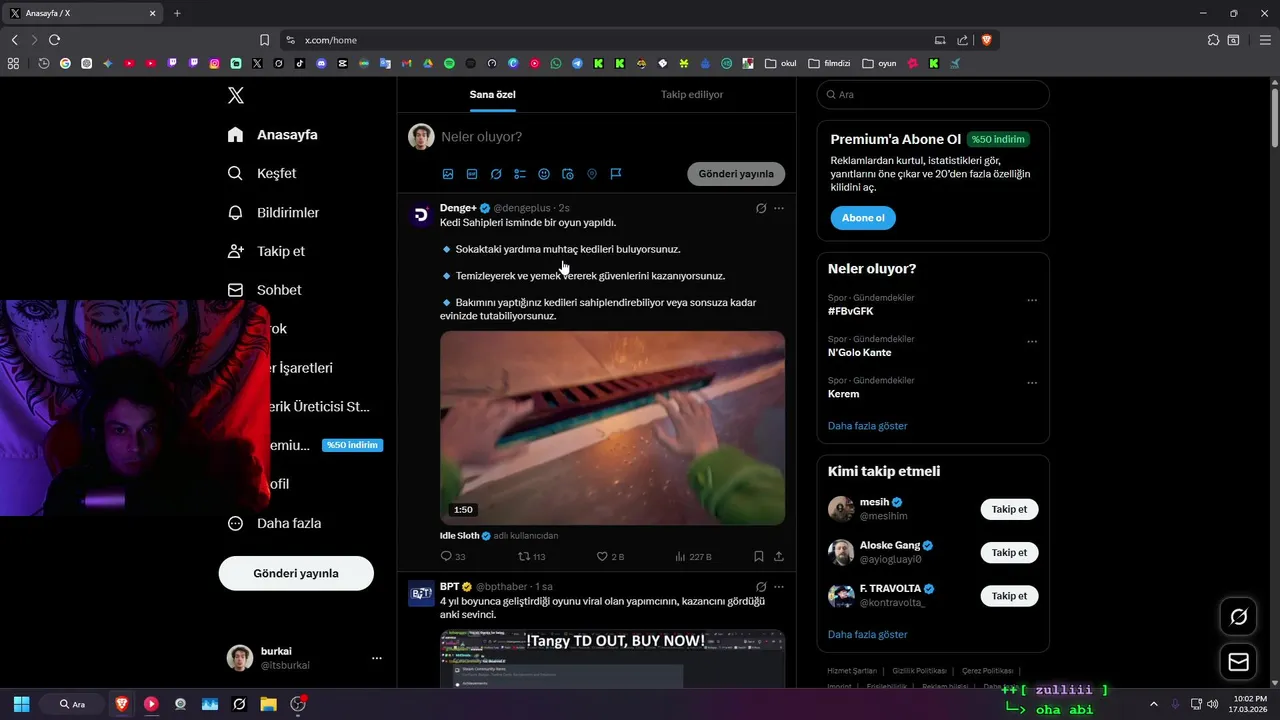
Task: Switch to the Takip ediyor tab
Action: (692, 94)
